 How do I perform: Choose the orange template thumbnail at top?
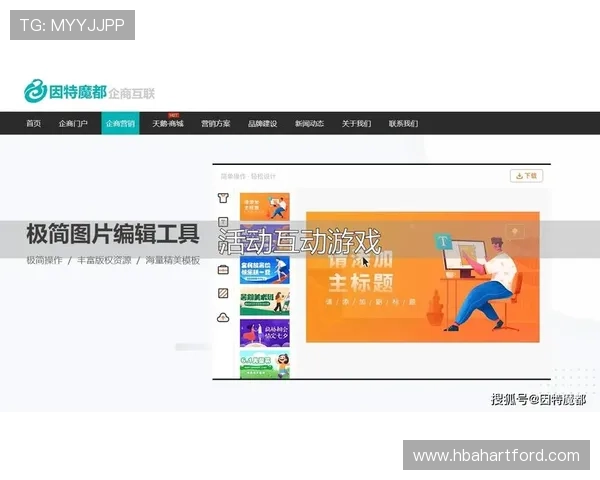click(x=265, y=207)
